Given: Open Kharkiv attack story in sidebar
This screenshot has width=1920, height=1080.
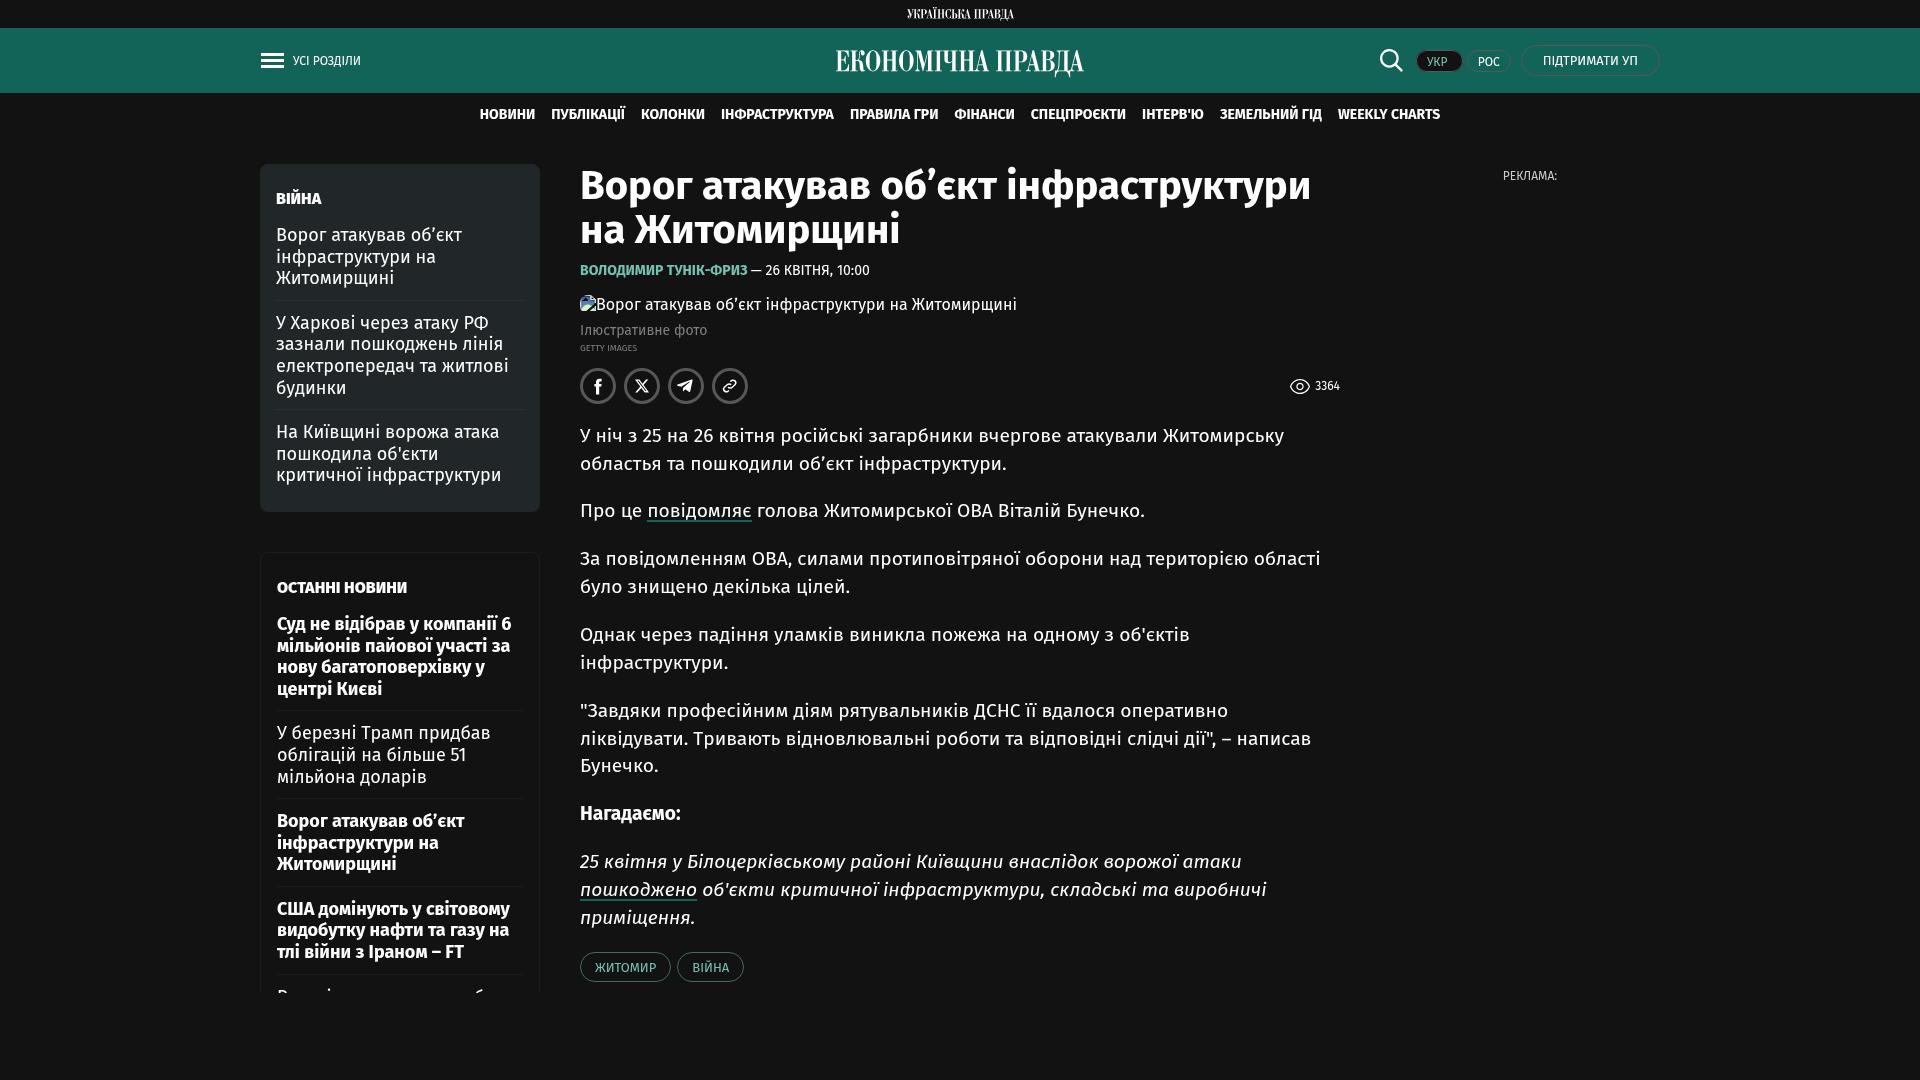Looking at the screenshot, I should click(392, 355).
